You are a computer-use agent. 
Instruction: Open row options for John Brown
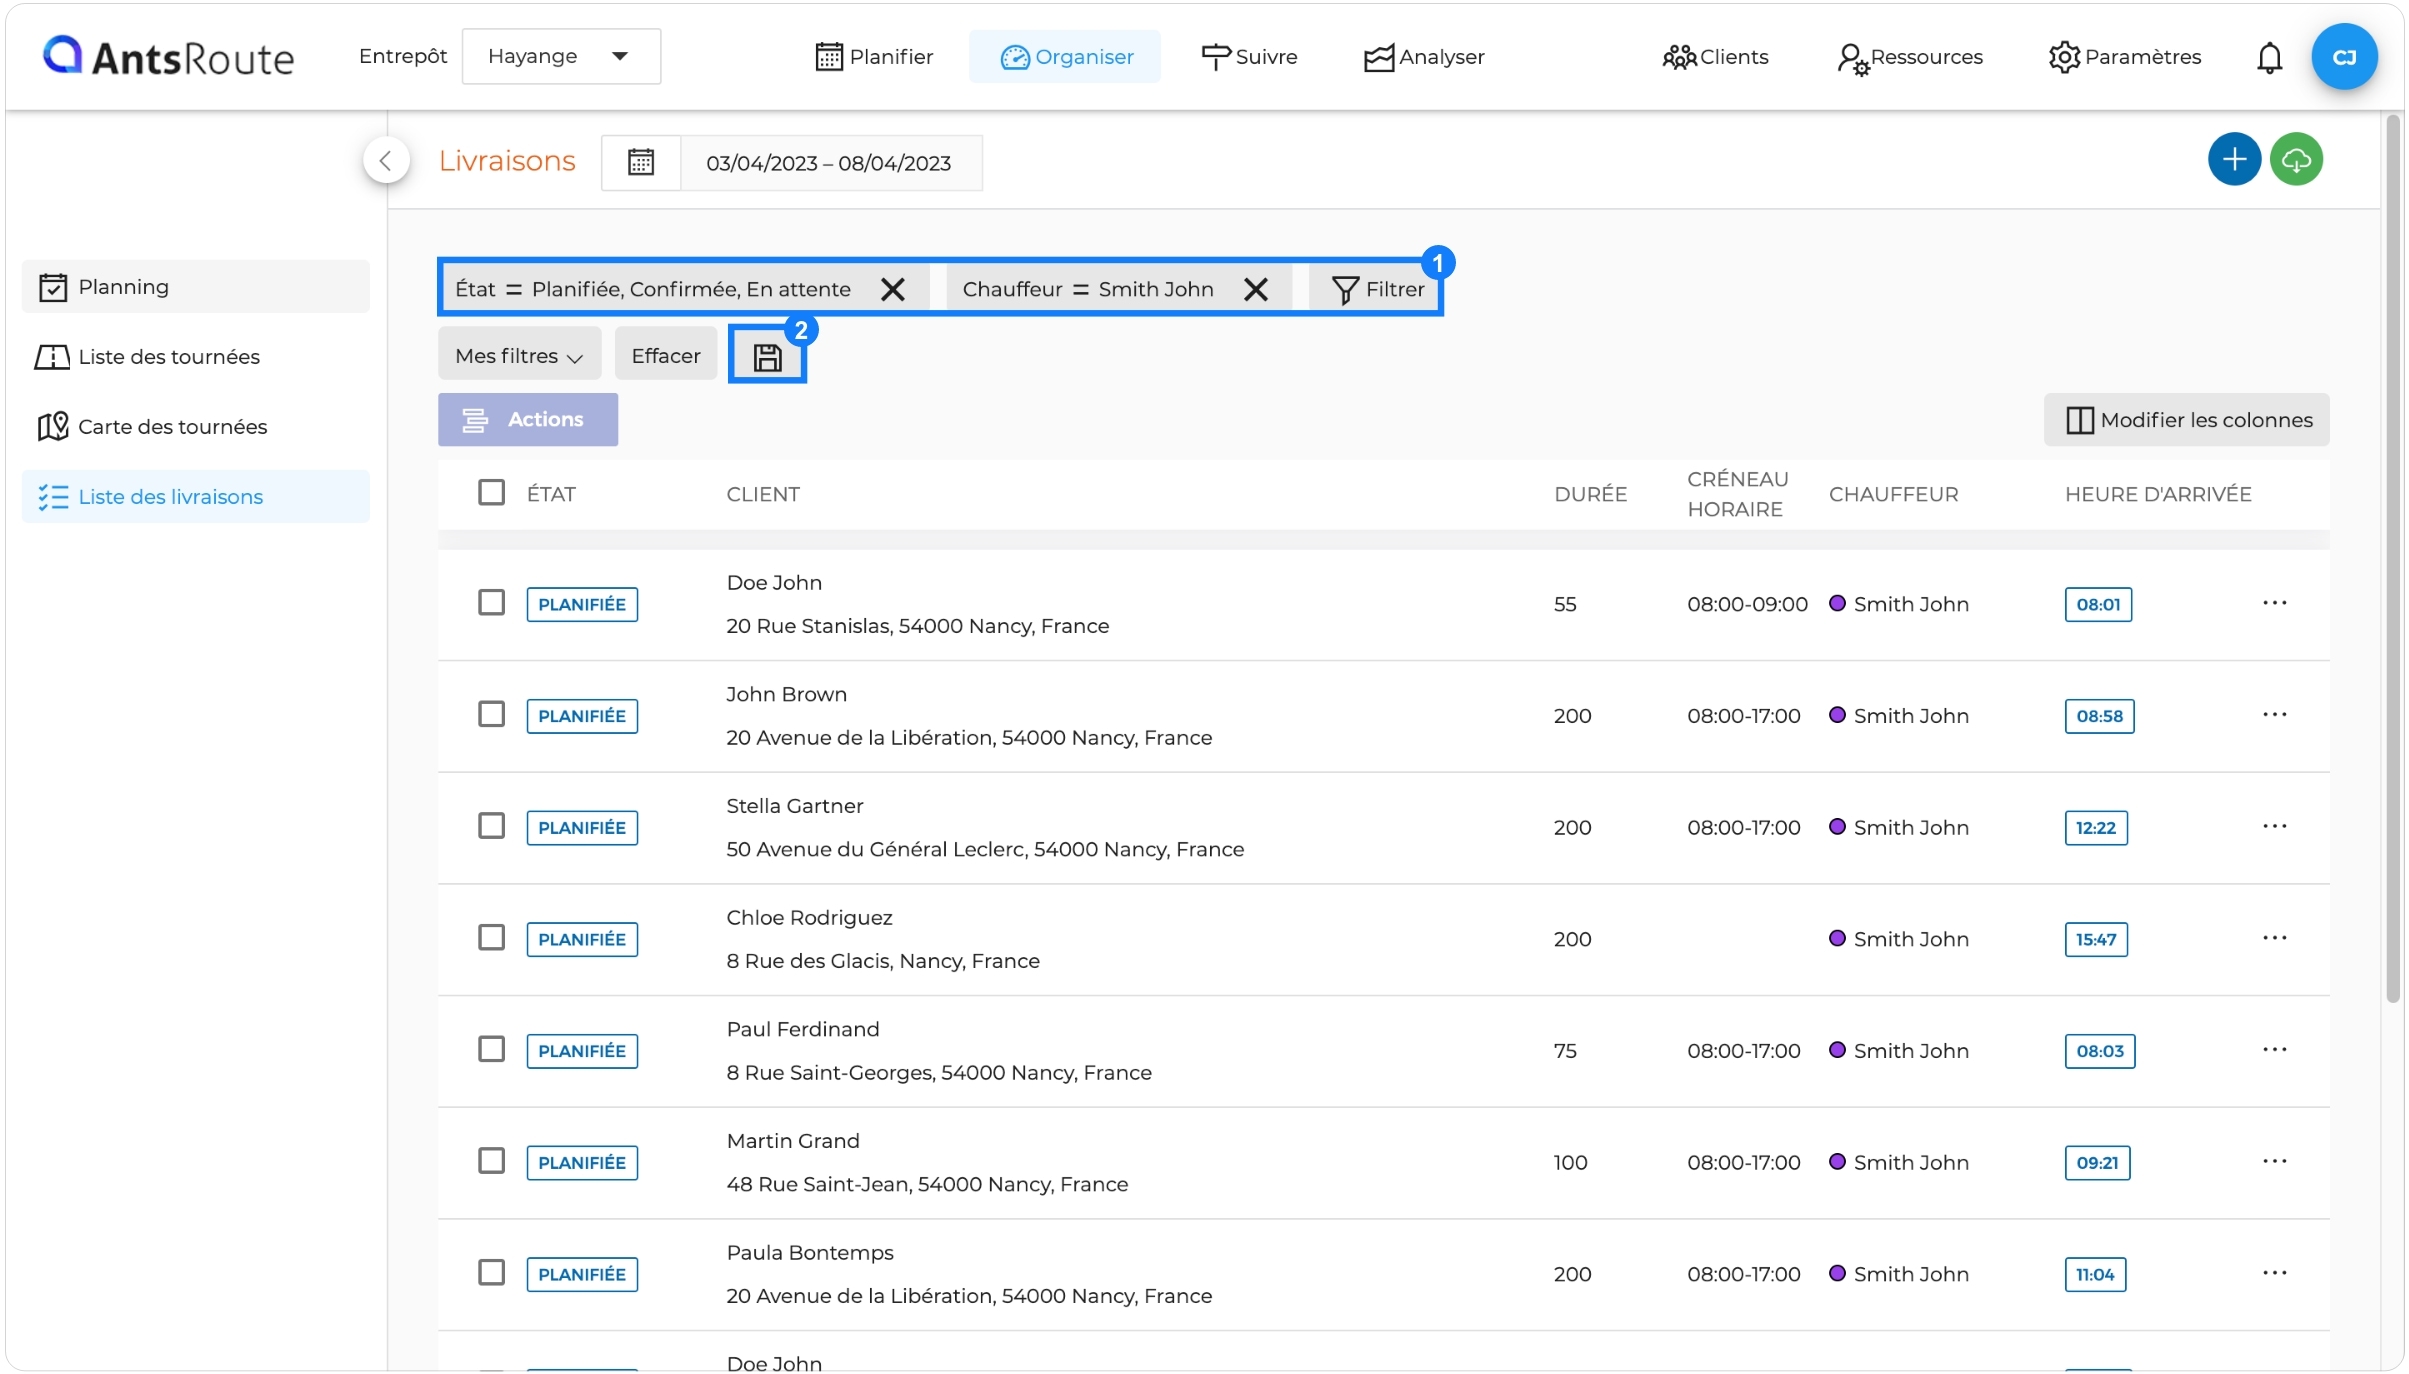2274,715
